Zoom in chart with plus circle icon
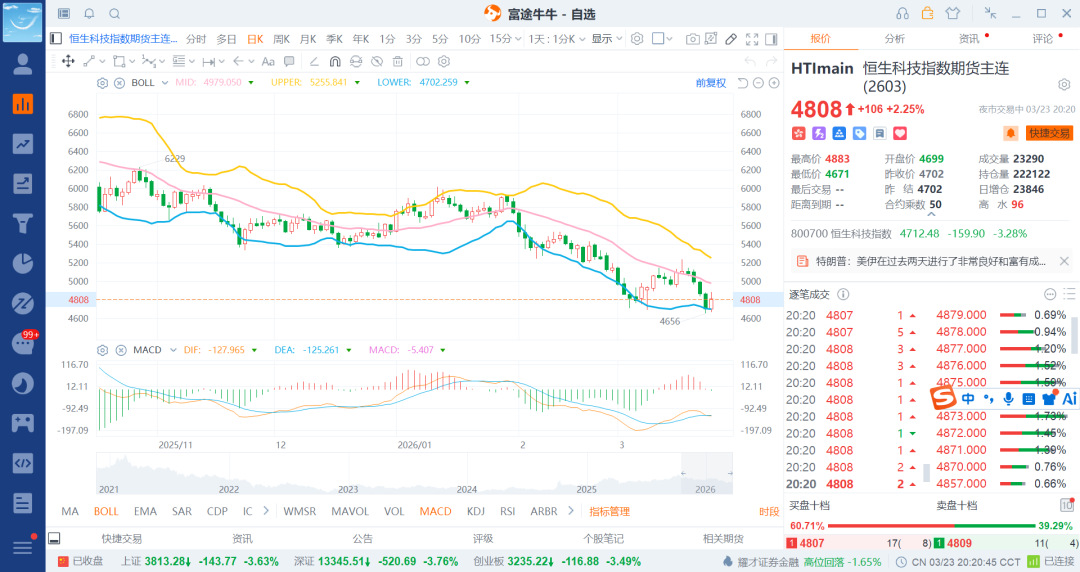This screenshot has width=1080, height=572. (x=774, y=83)
